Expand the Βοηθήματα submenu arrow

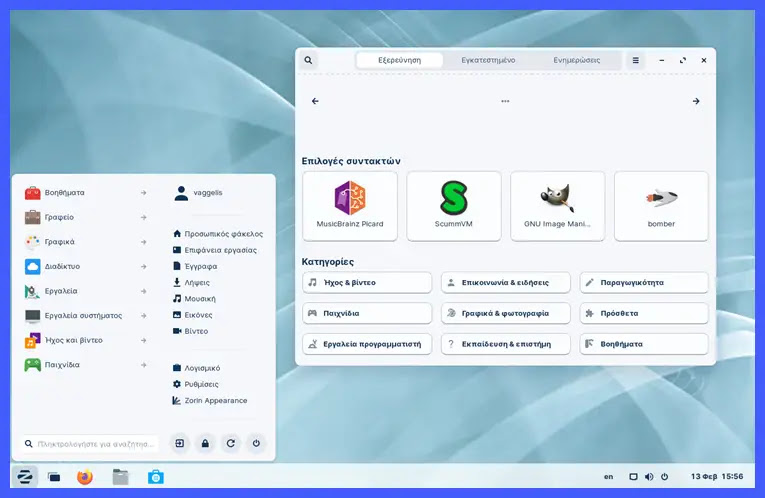pyautogui.click(x=143, y=193)
